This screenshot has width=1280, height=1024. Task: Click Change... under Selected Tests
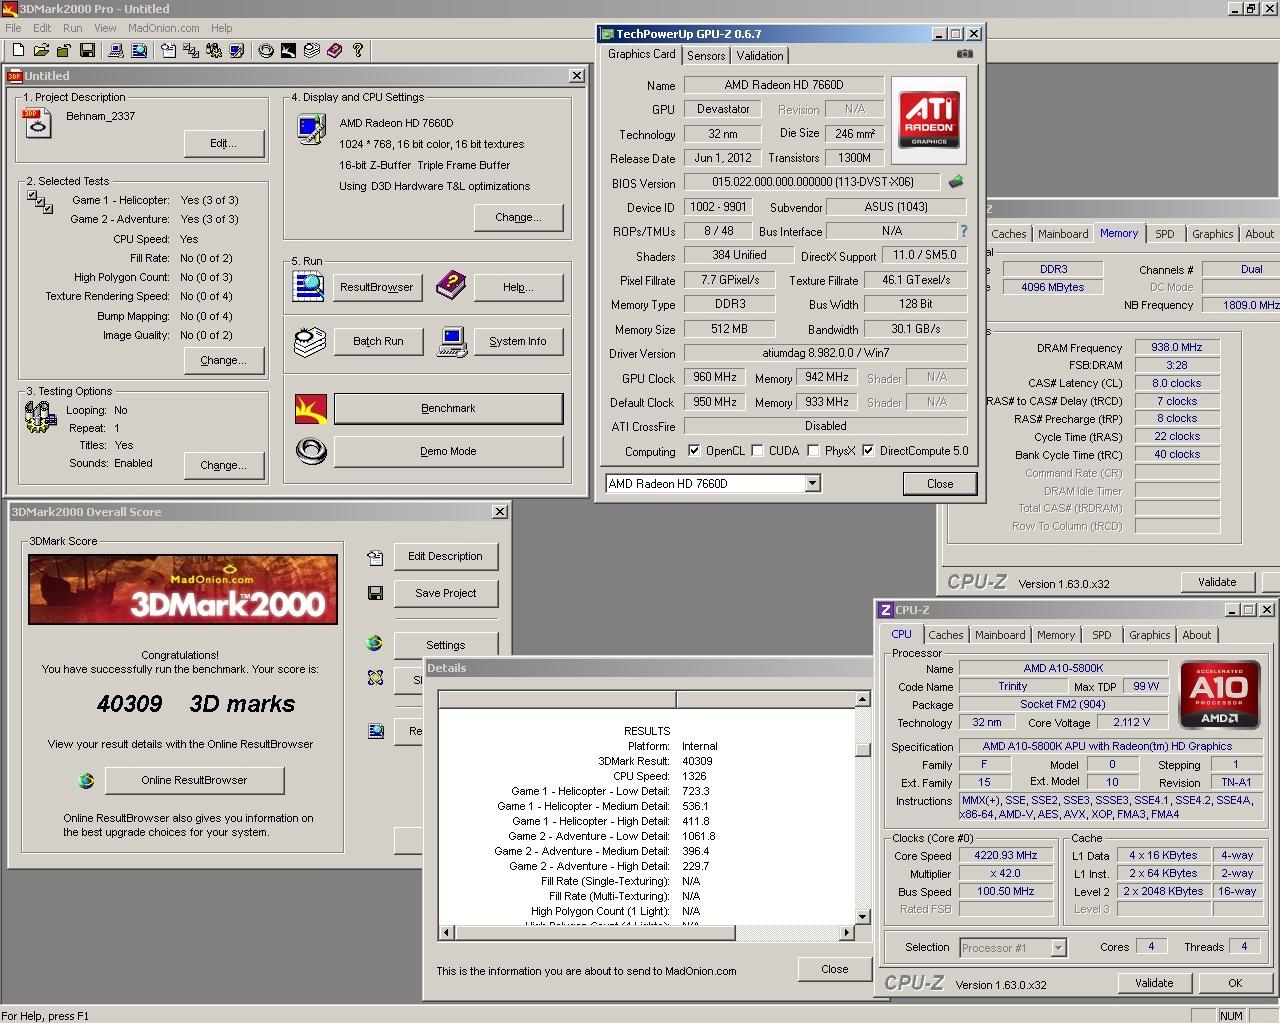click(x=224, y=360)
